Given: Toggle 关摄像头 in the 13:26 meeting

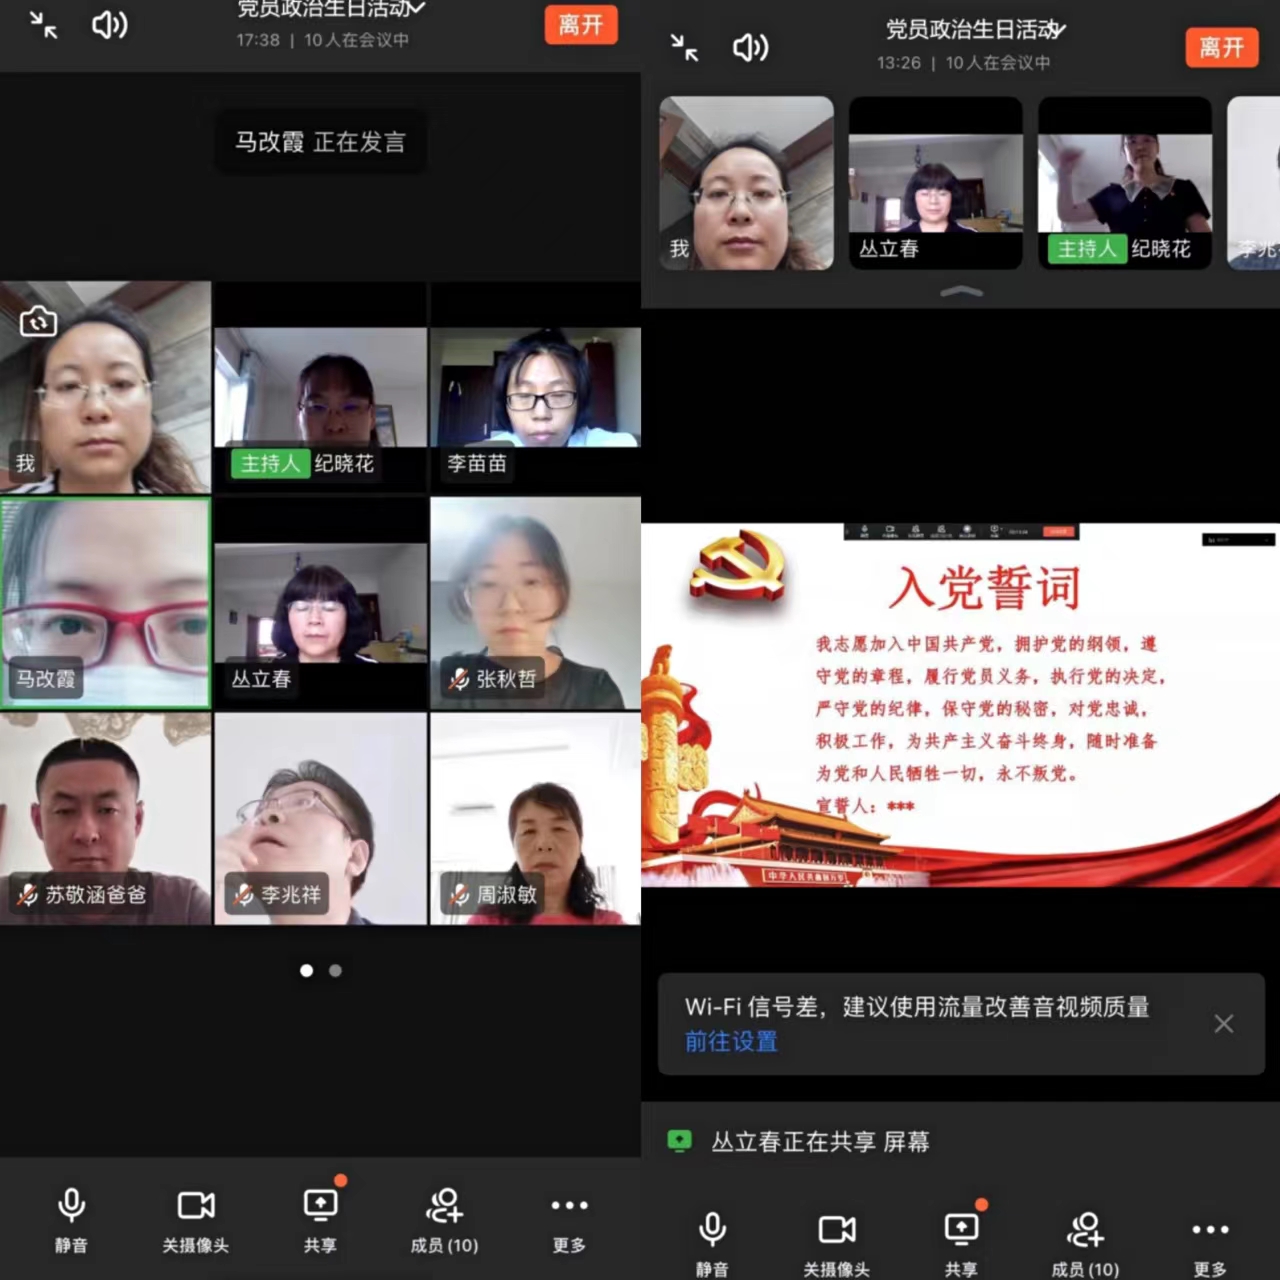Looking at the screenshot, I should (x=837, y=1240).
